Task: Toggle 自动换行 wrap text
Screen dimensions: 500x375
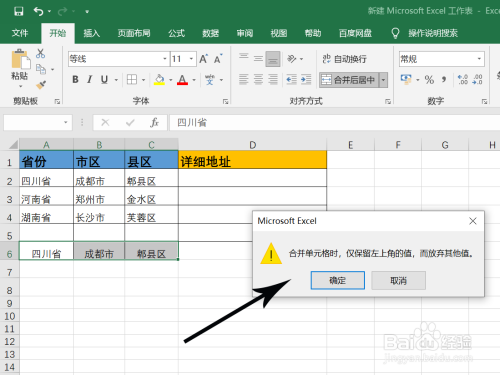Action: pyautogui.click(x=344, y=59)
